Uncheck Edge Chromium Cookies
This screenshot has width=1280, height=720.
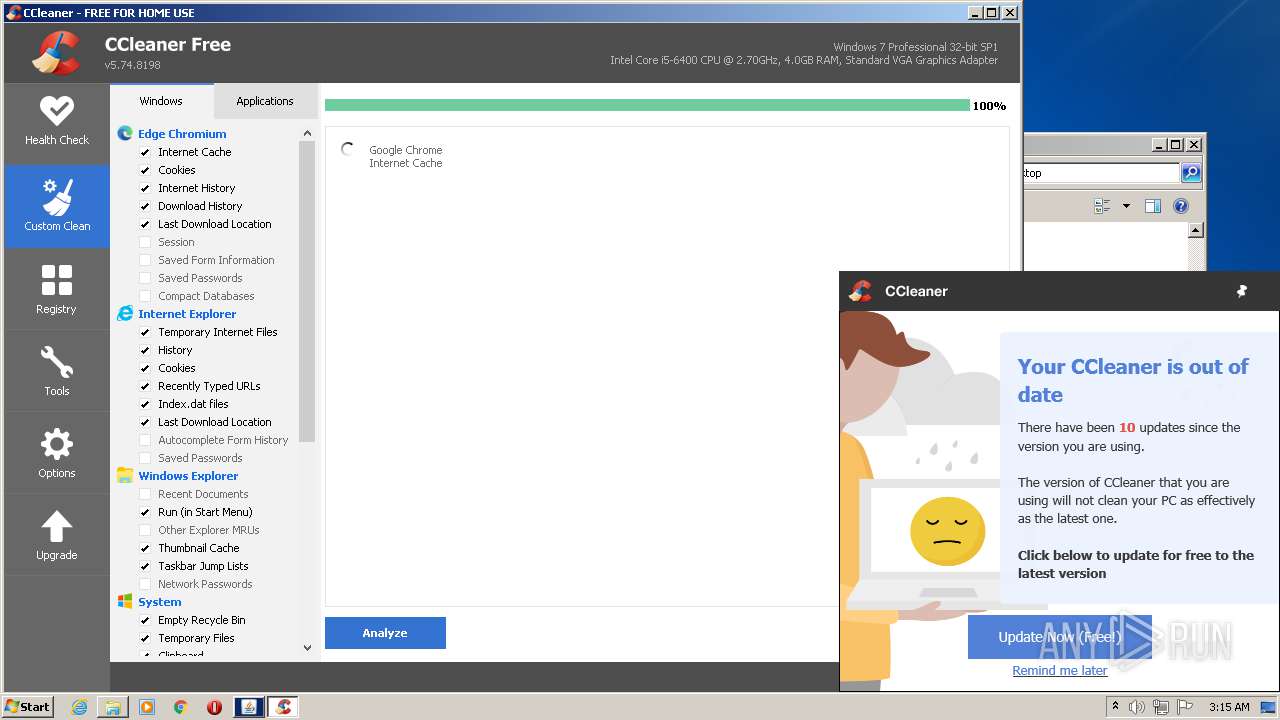pos(145,170)
